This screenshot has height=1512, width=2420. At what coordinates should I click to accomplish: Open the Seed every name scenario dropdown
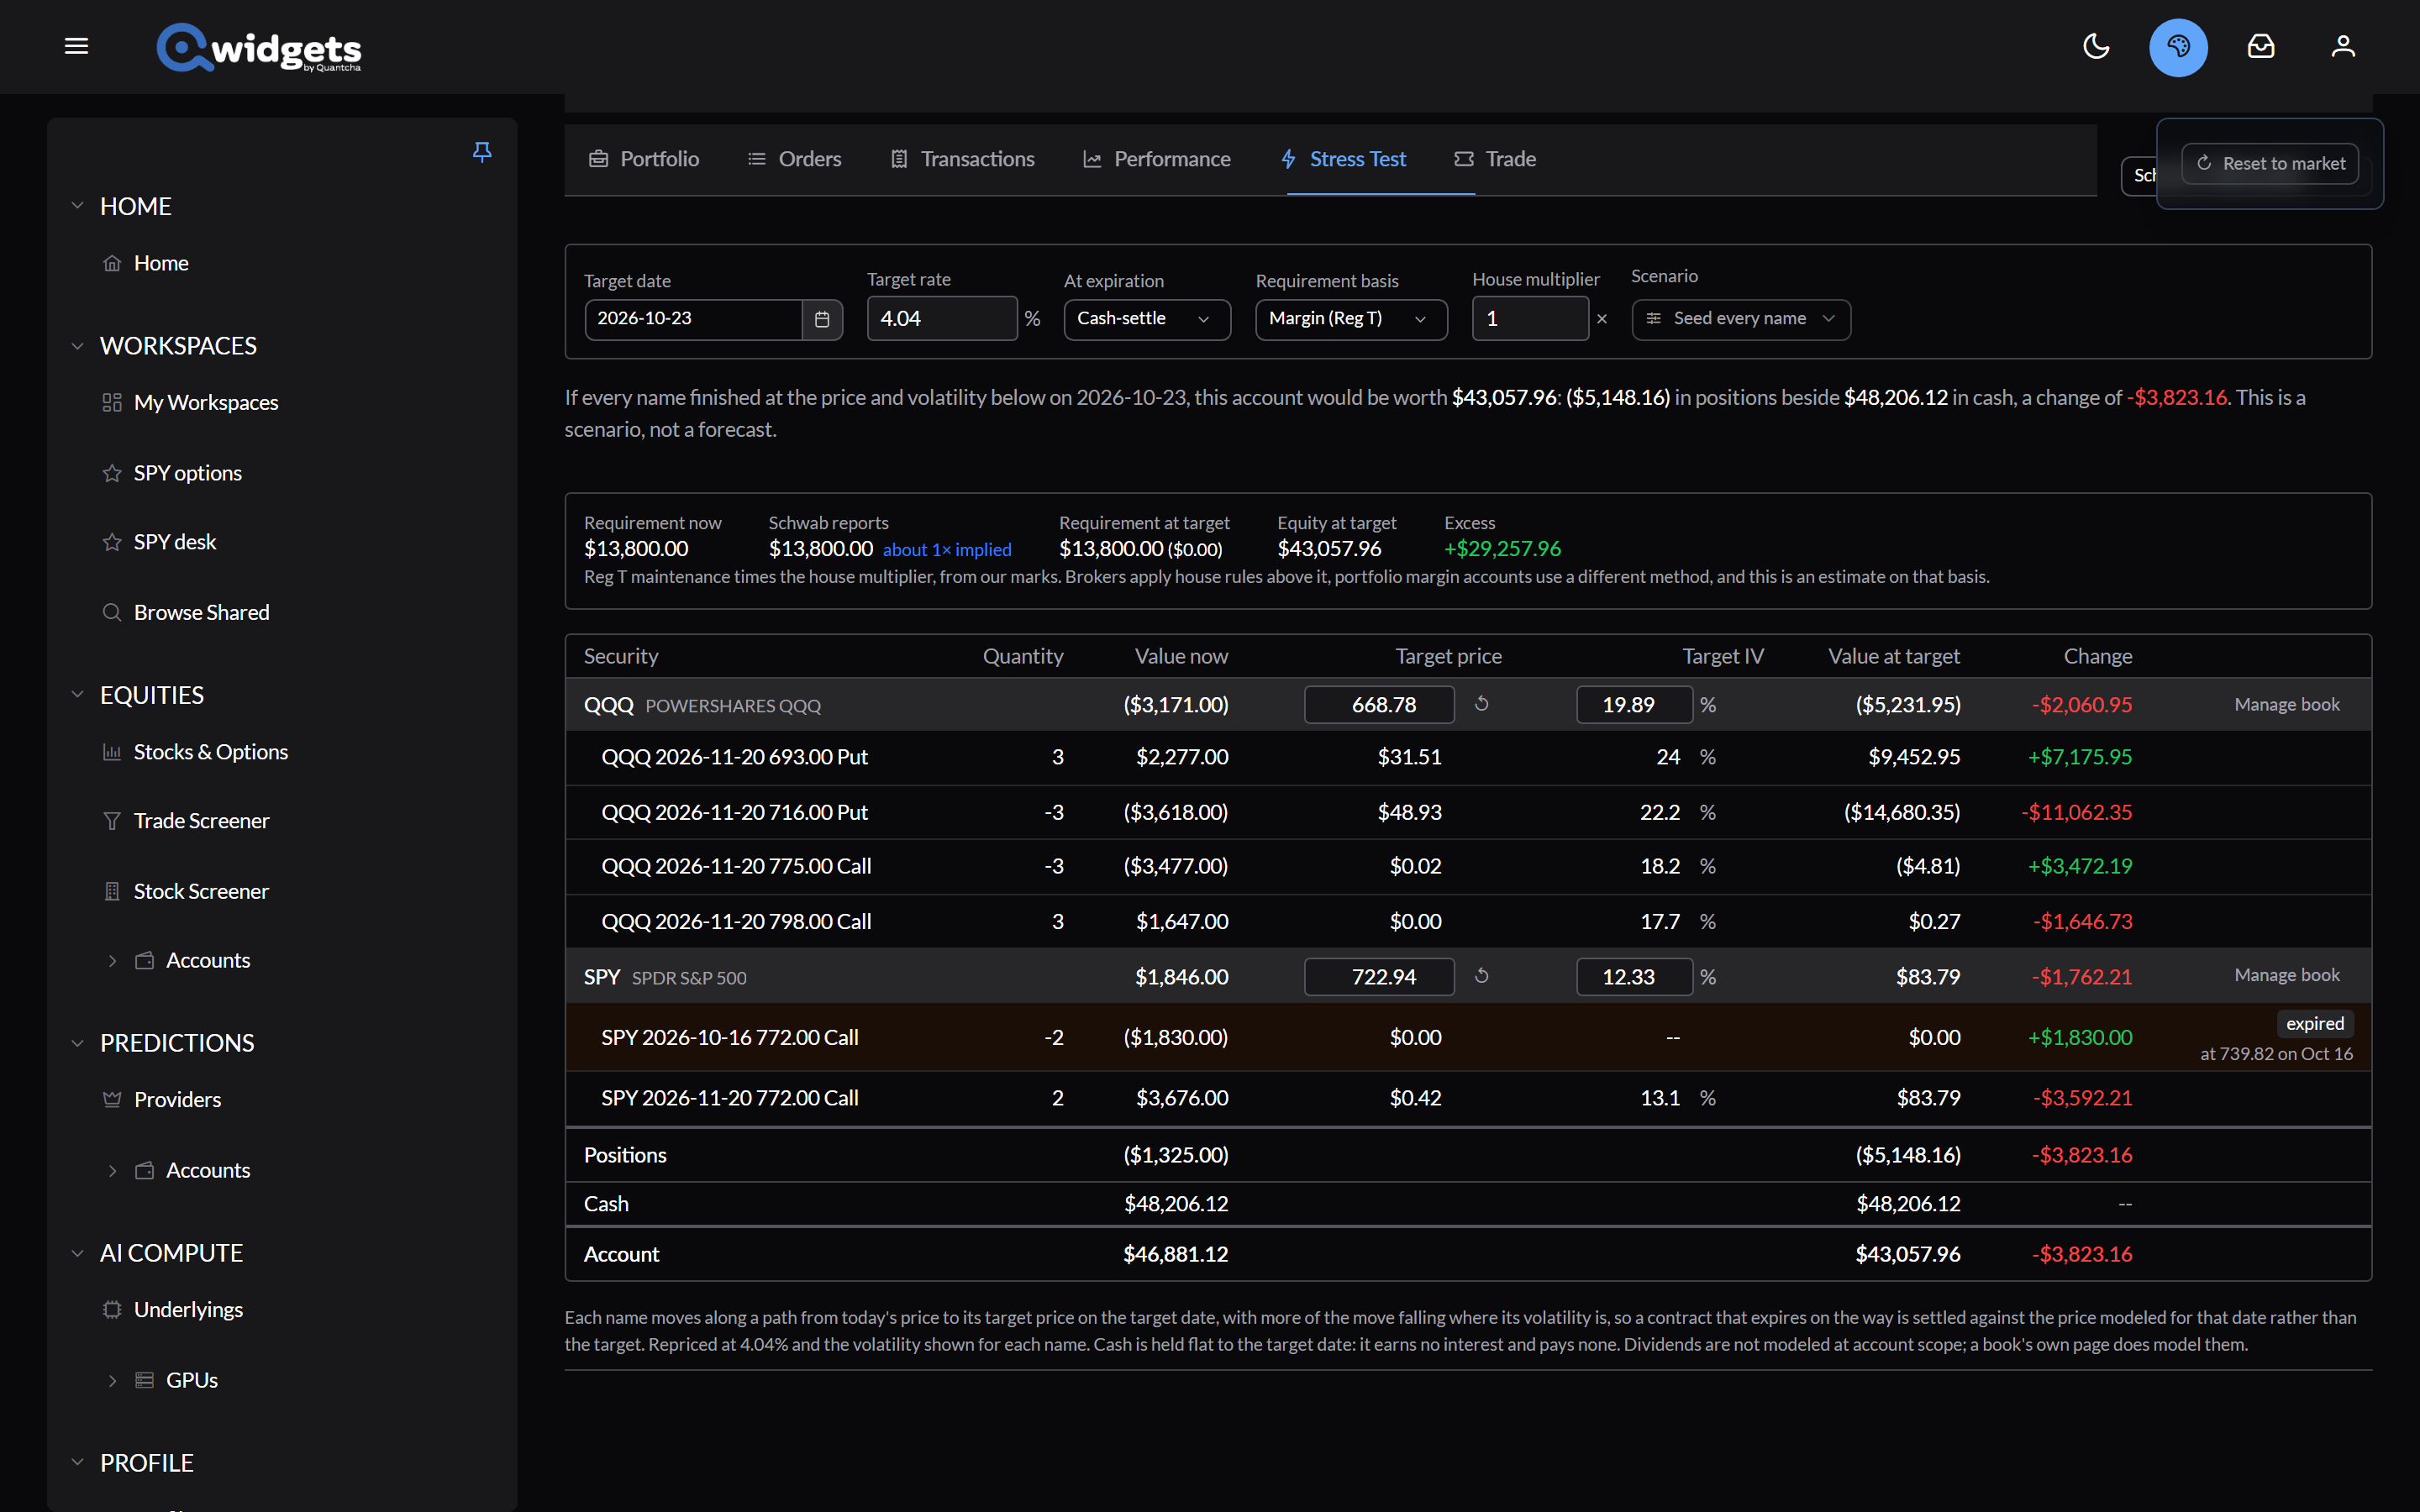(1741, 319)
